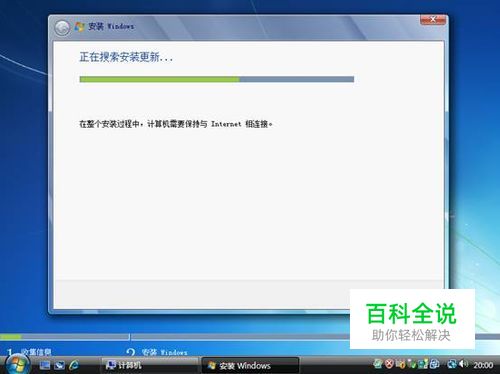Close the 安装 Windows setup window
The image size is (500, 374).
pos(433,20)
